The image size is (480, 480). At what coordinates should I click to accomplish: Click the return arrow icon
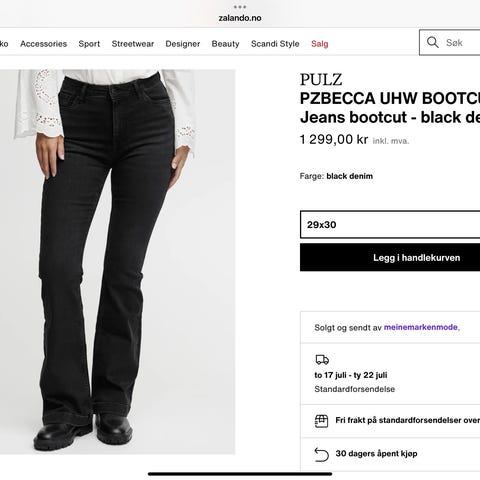pyautogui.click(x=322, y=454)
